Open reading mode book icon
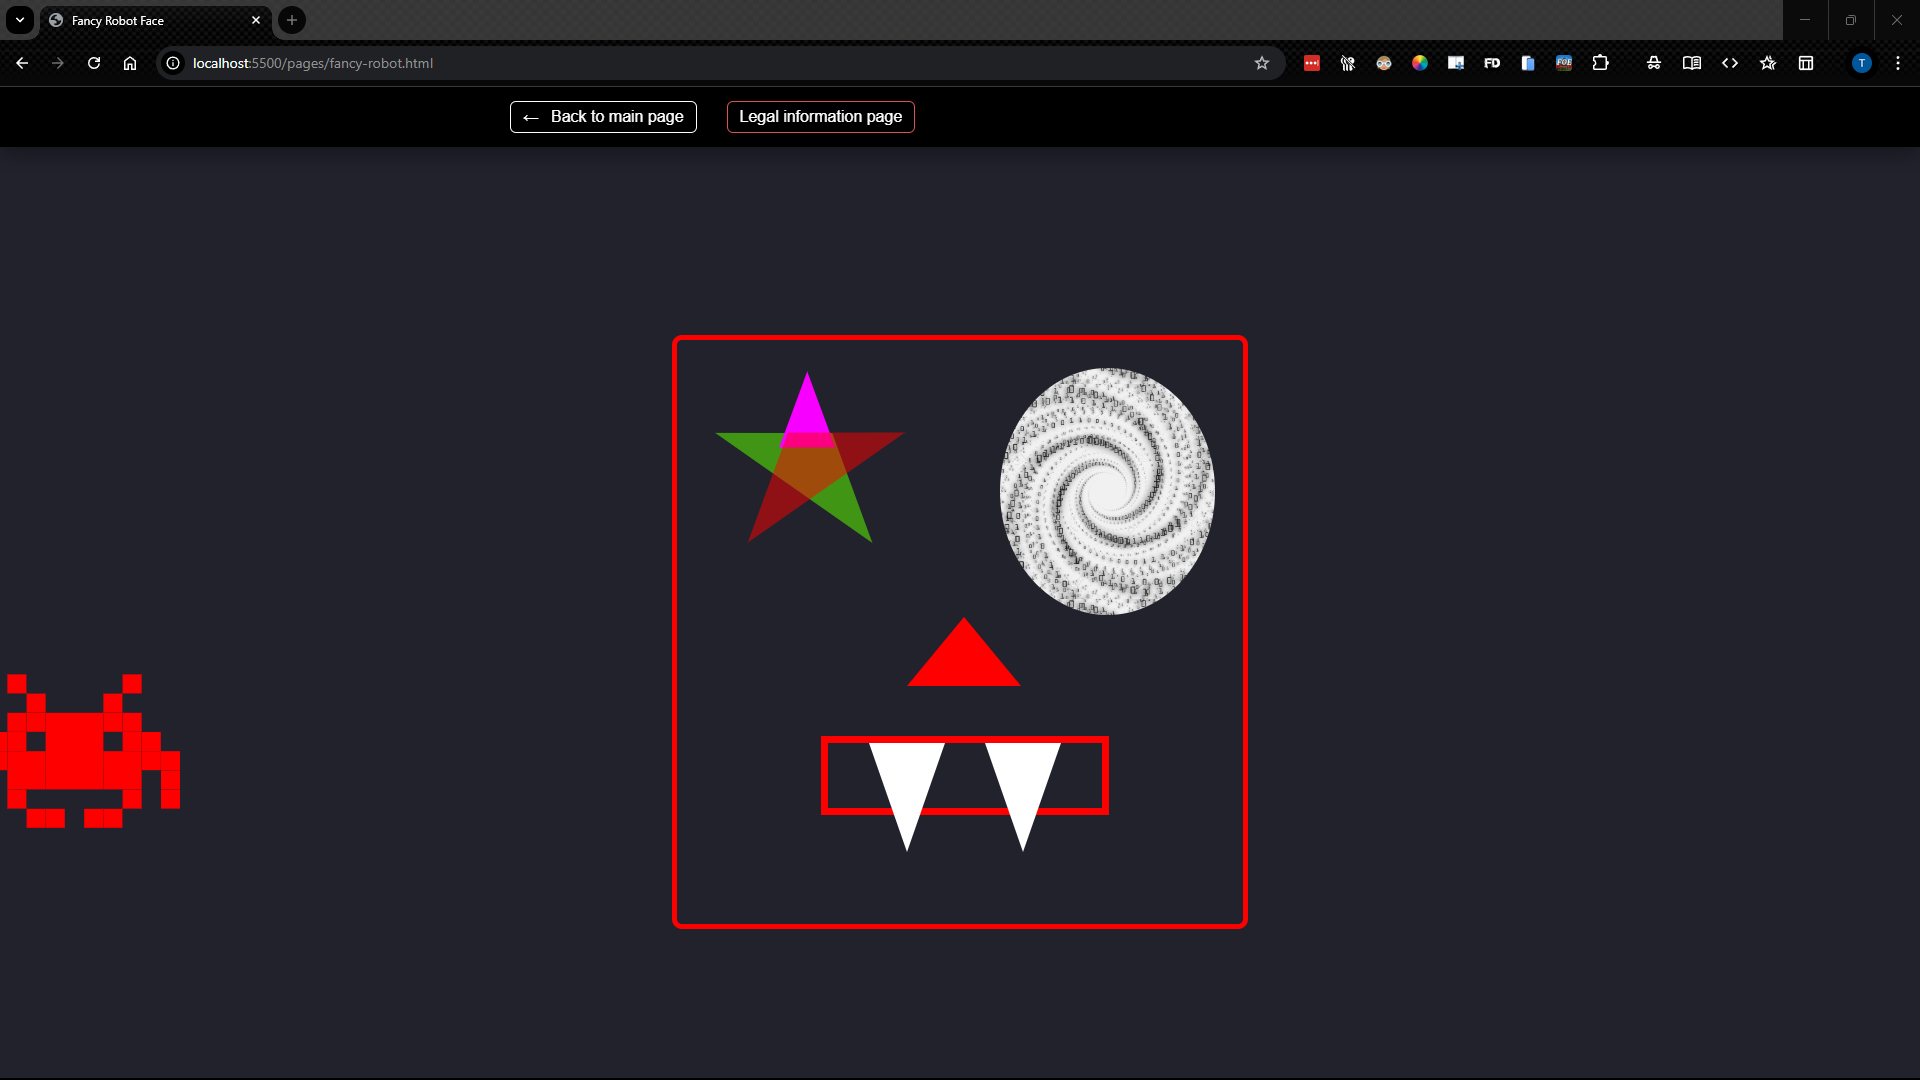Screen dimensions: 1920x1080 (x=1692, y=63)
